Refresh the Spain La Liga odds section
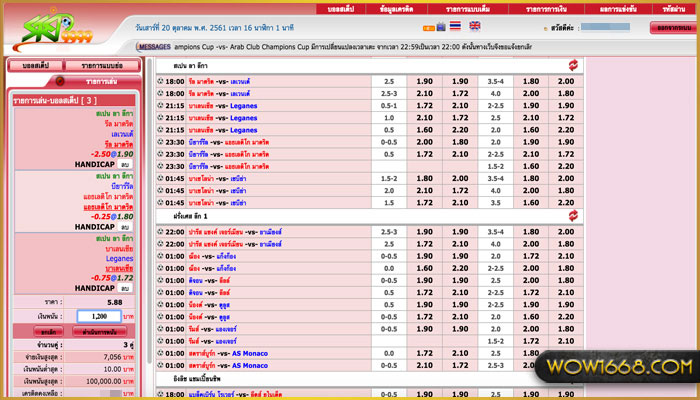 click(572, 64)
